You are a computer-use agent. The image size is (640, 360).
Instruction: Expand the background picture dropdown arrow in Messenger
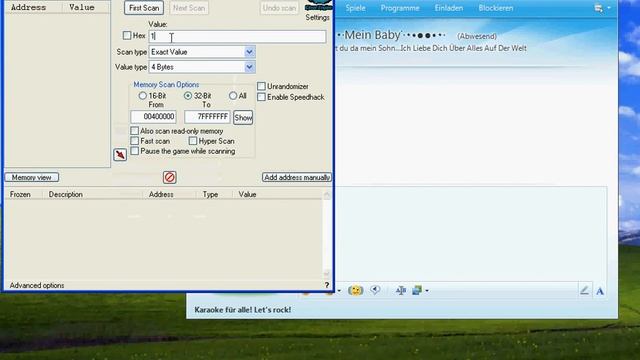(427, 291)
